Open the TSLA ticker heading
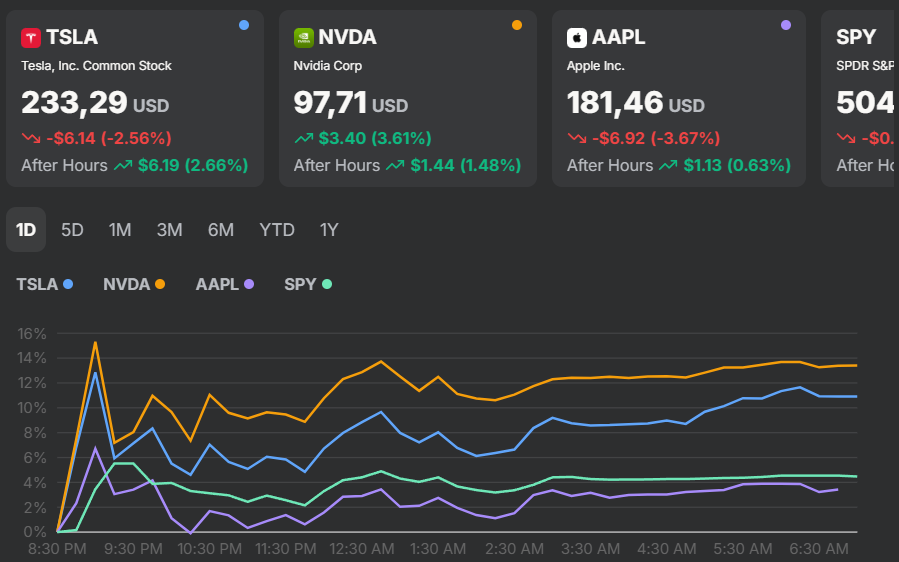899x562 pixels. pyautogui.click(x=72, y=37)
